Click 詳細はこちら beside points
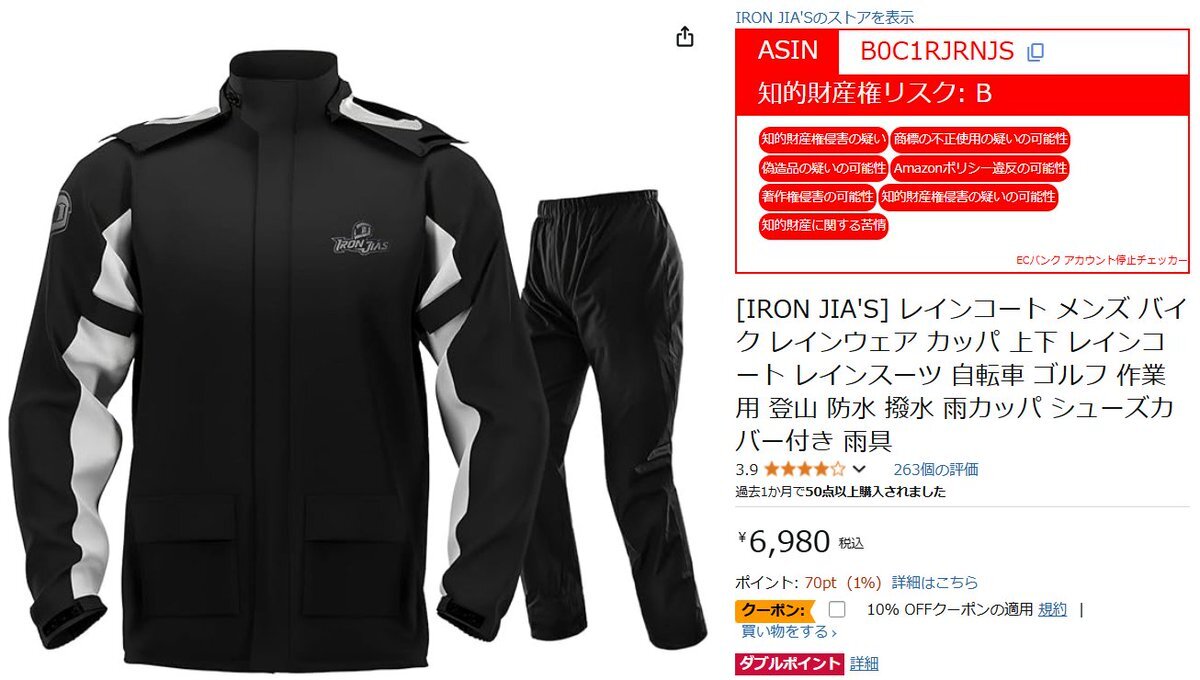This screenshot has width=1200, height=680. click(x=935, y=582)
